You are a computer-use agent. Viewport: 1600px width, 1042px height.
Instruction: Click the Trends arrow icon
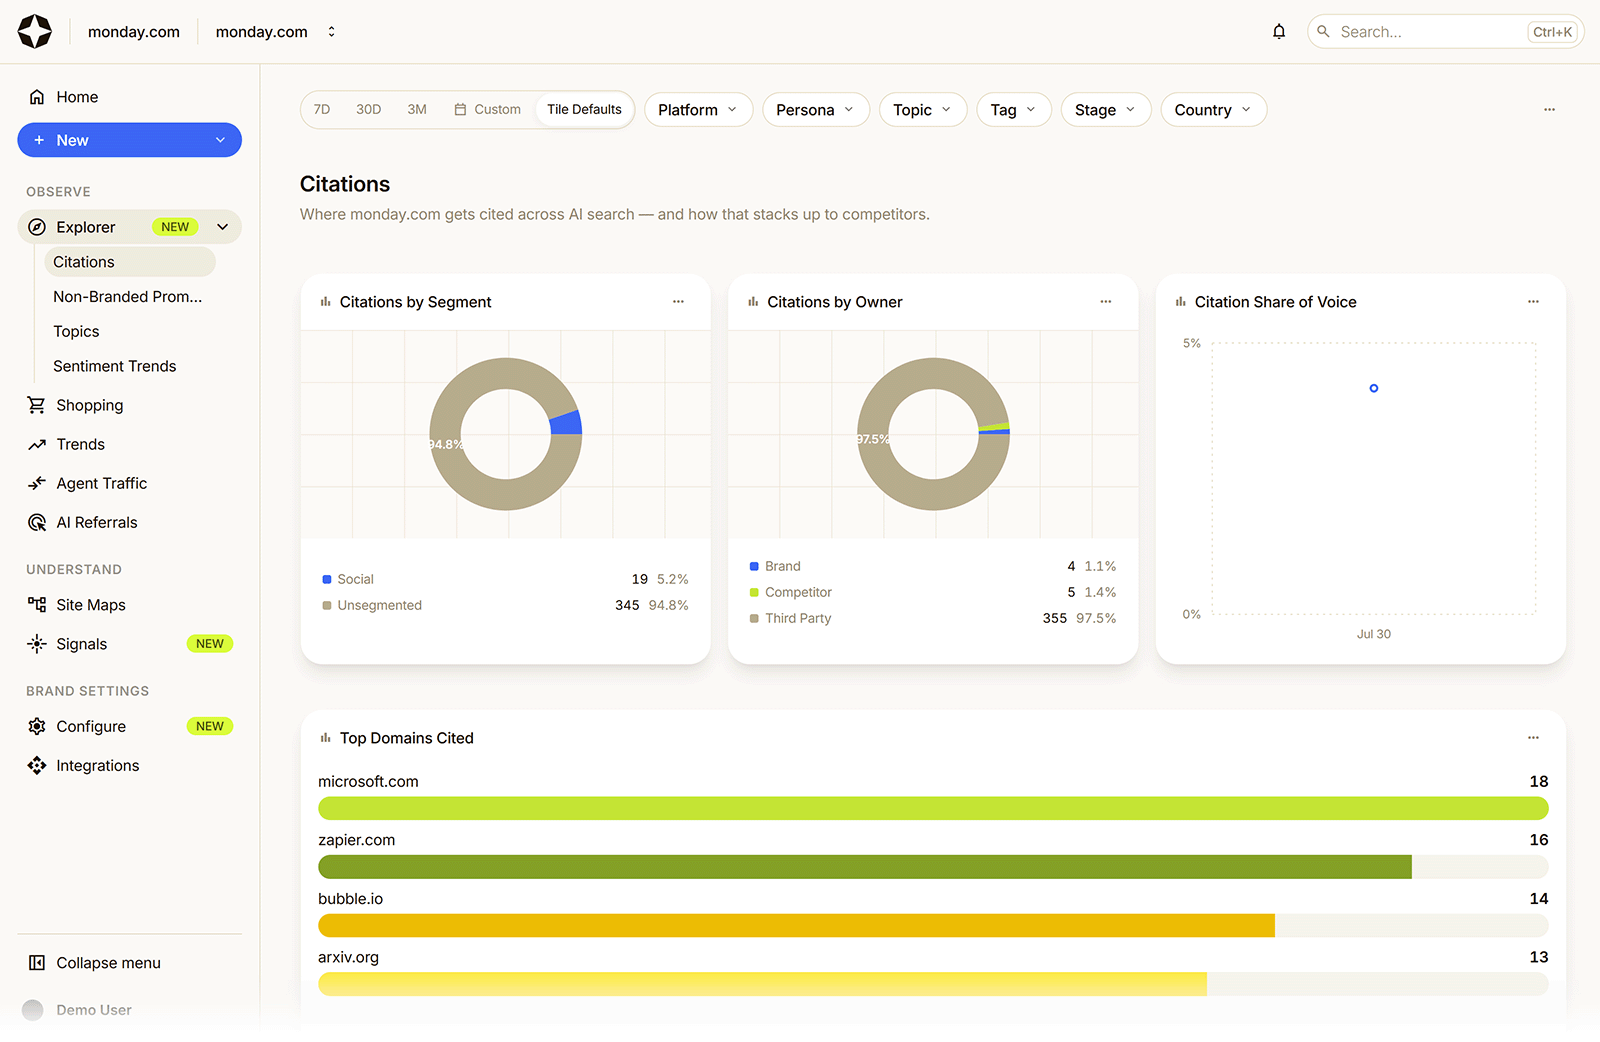37,444
